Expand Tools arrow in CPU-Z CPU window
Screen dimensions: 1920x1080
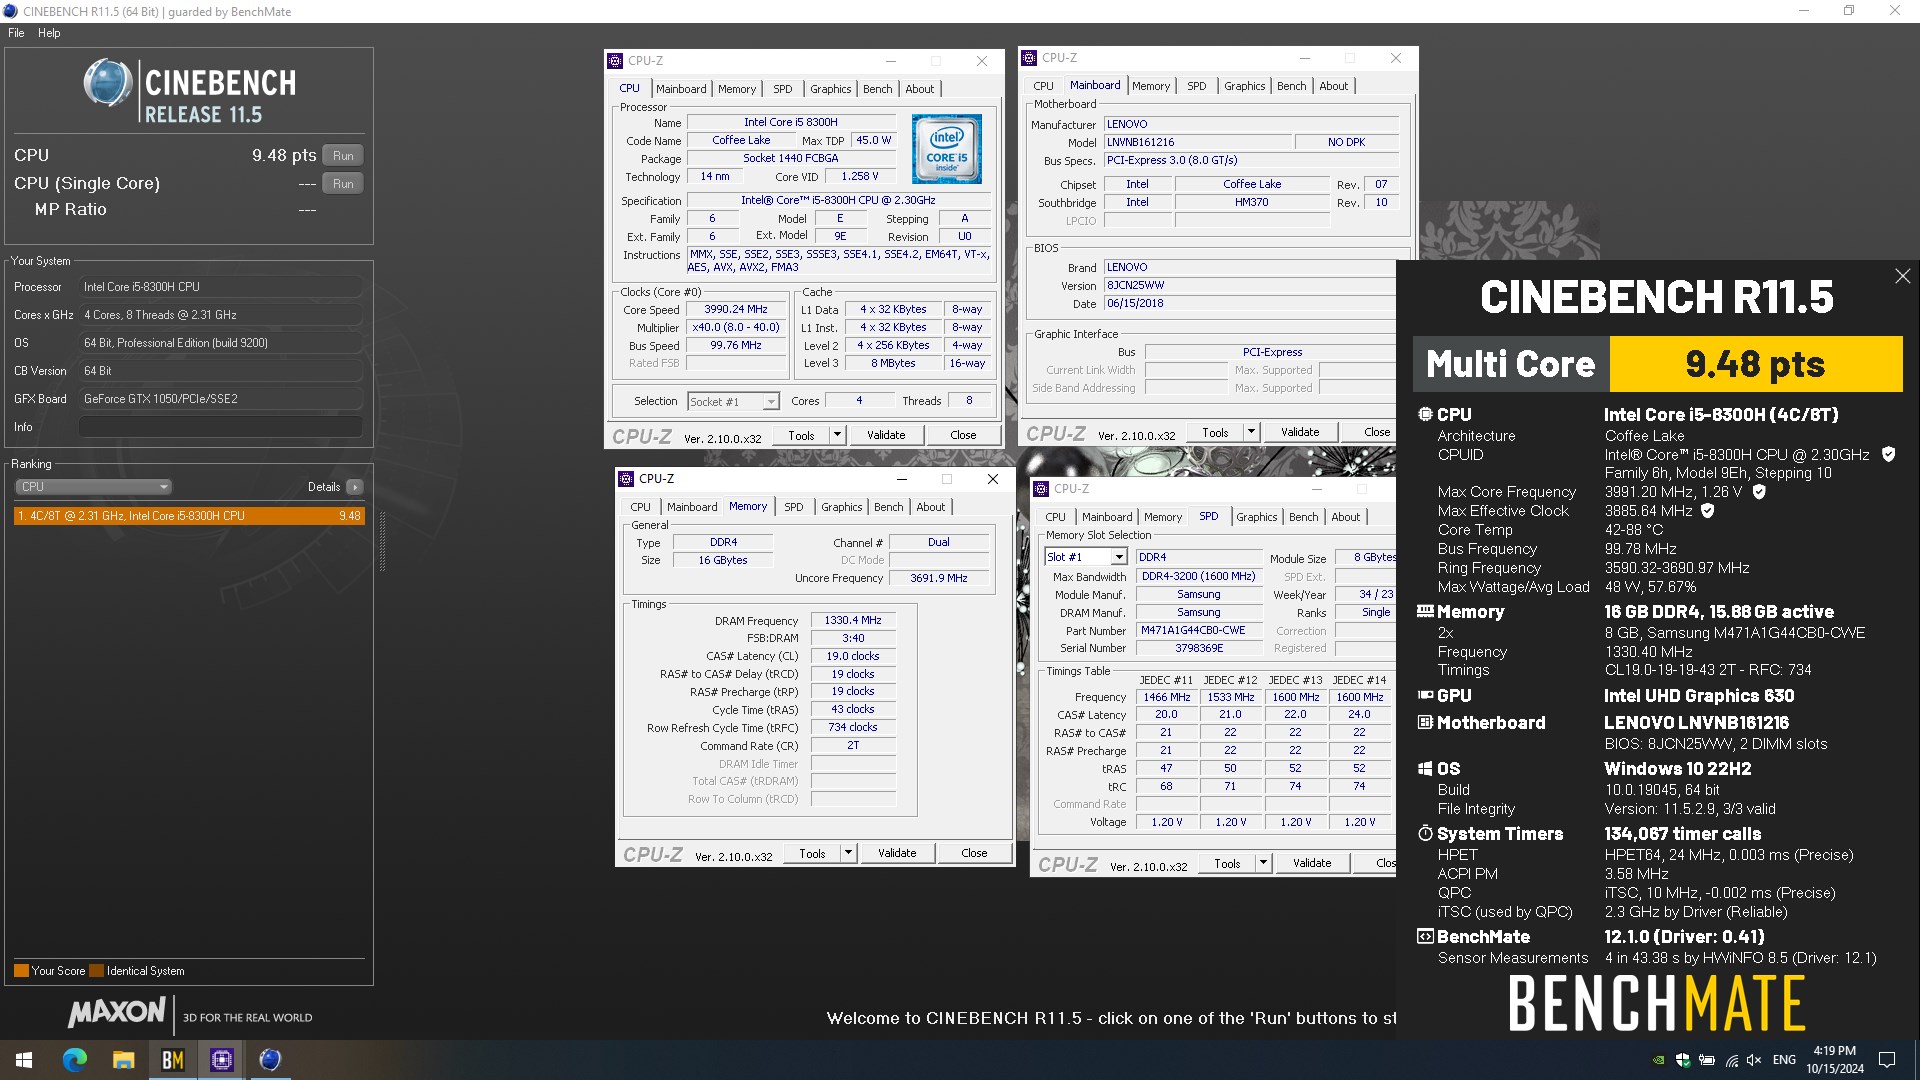(838, 435)
